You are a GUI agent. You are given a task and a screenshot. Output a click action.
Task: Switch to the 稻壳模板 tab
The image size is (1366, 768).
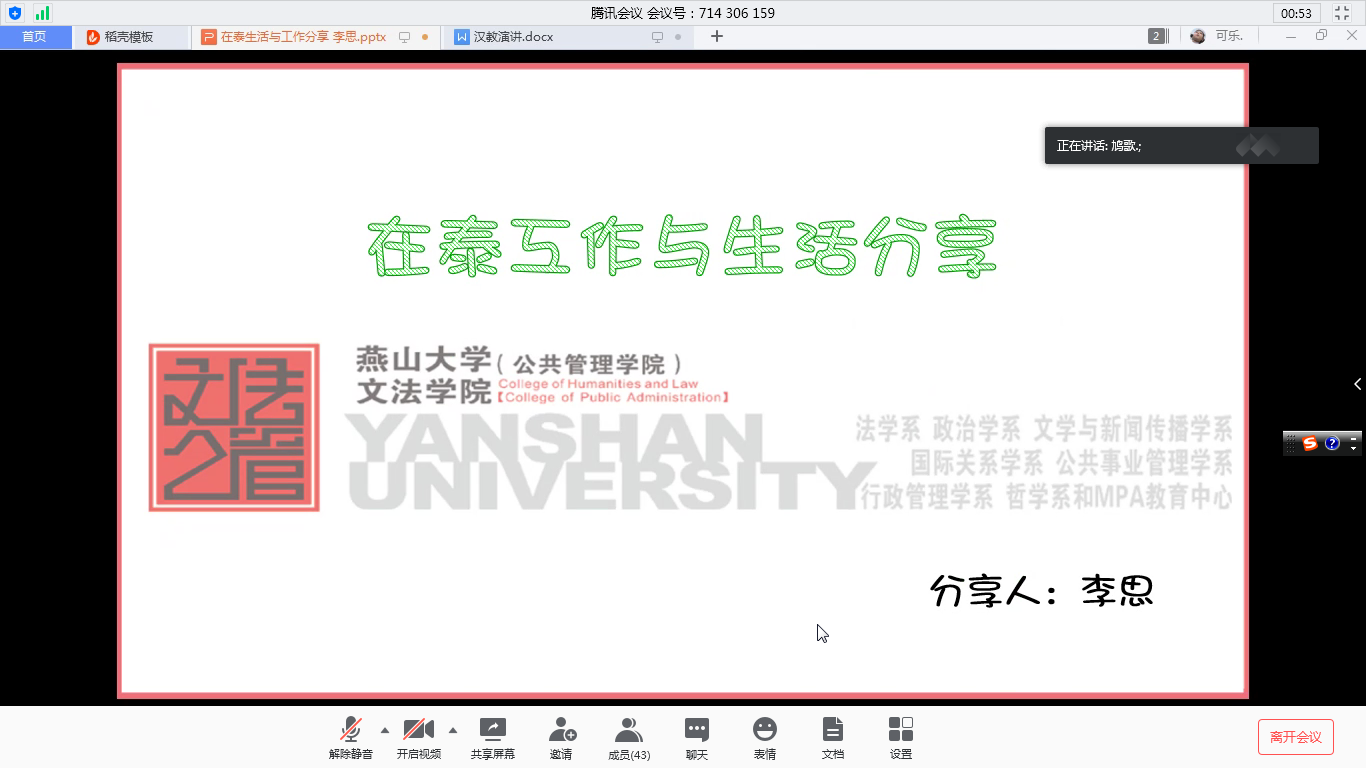coord(128,37)
